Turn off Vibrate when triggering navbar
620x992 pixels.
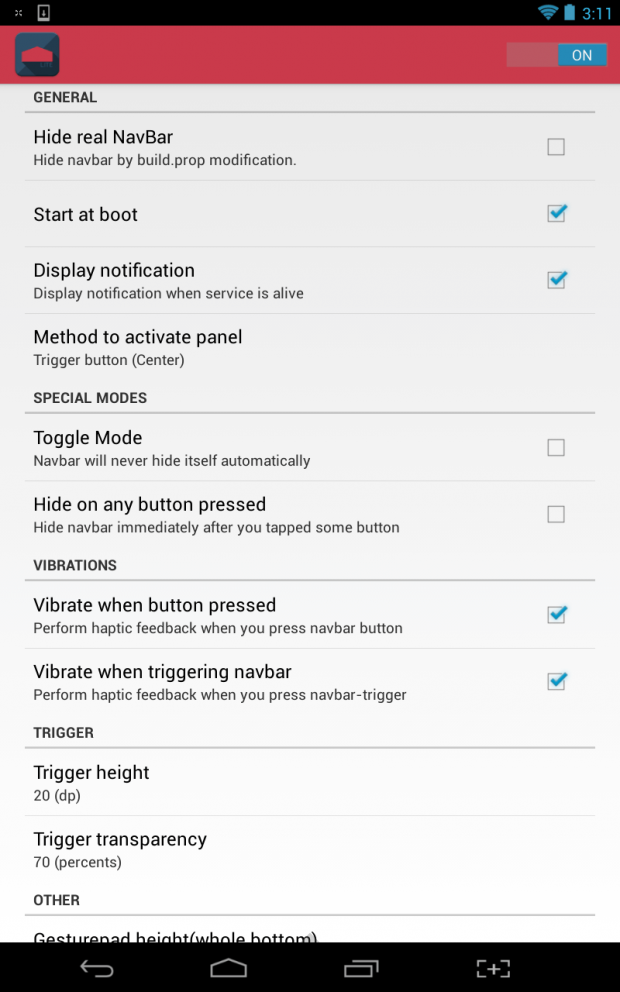556,681
